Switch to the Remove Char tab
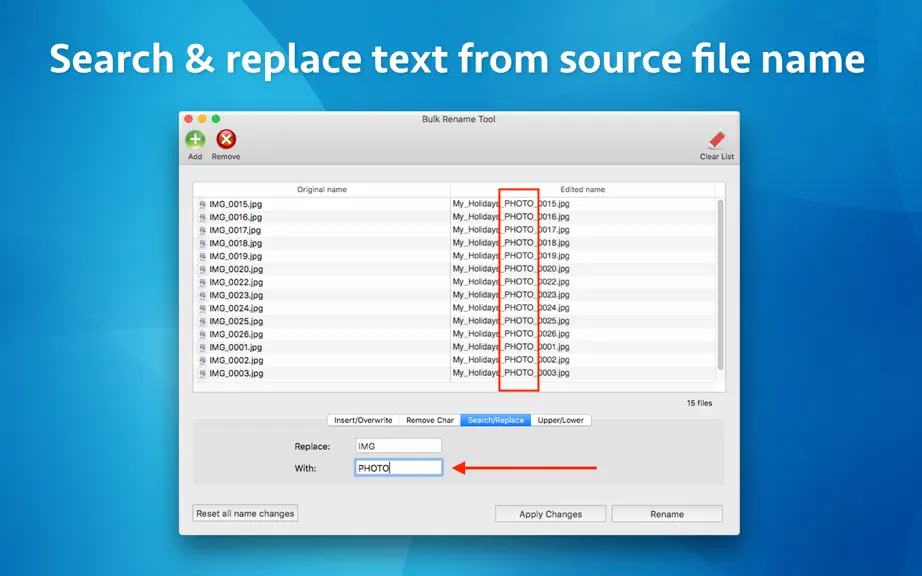This screenshot has width=922, height=576. (x=430, y=420)
